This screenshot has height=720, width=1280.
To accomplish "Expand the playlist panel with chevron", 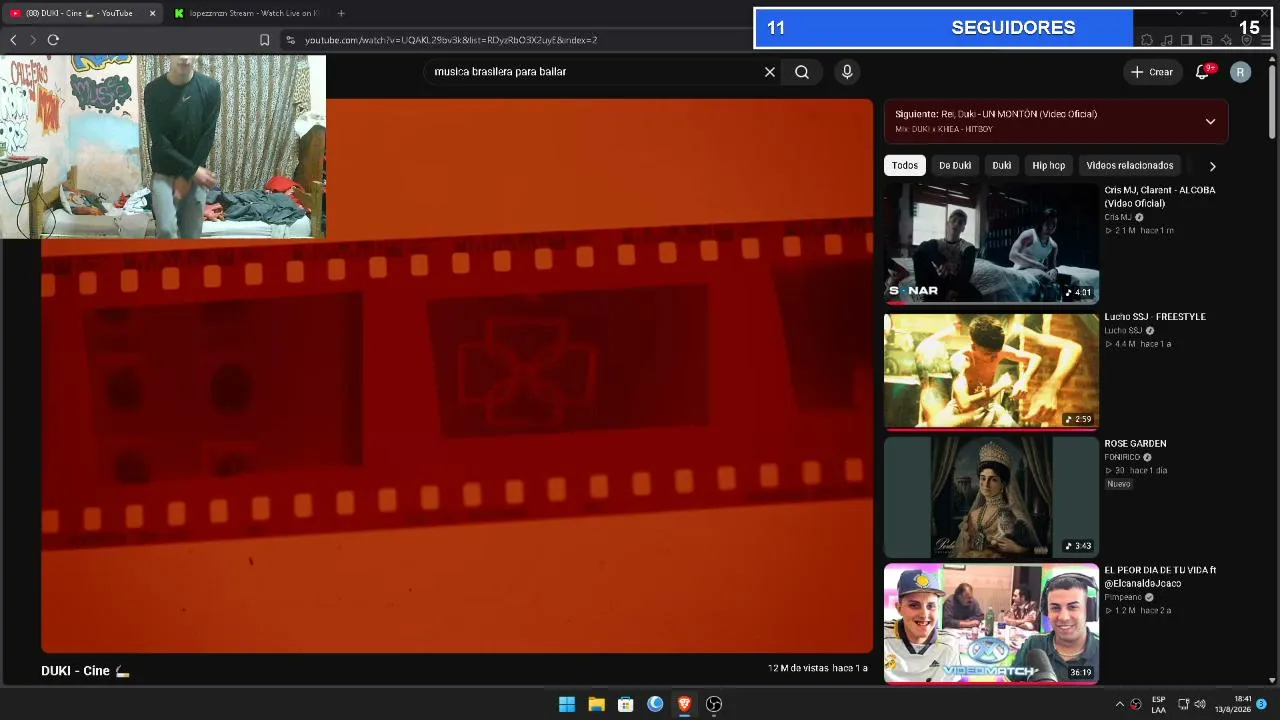I will point(1210,122).
